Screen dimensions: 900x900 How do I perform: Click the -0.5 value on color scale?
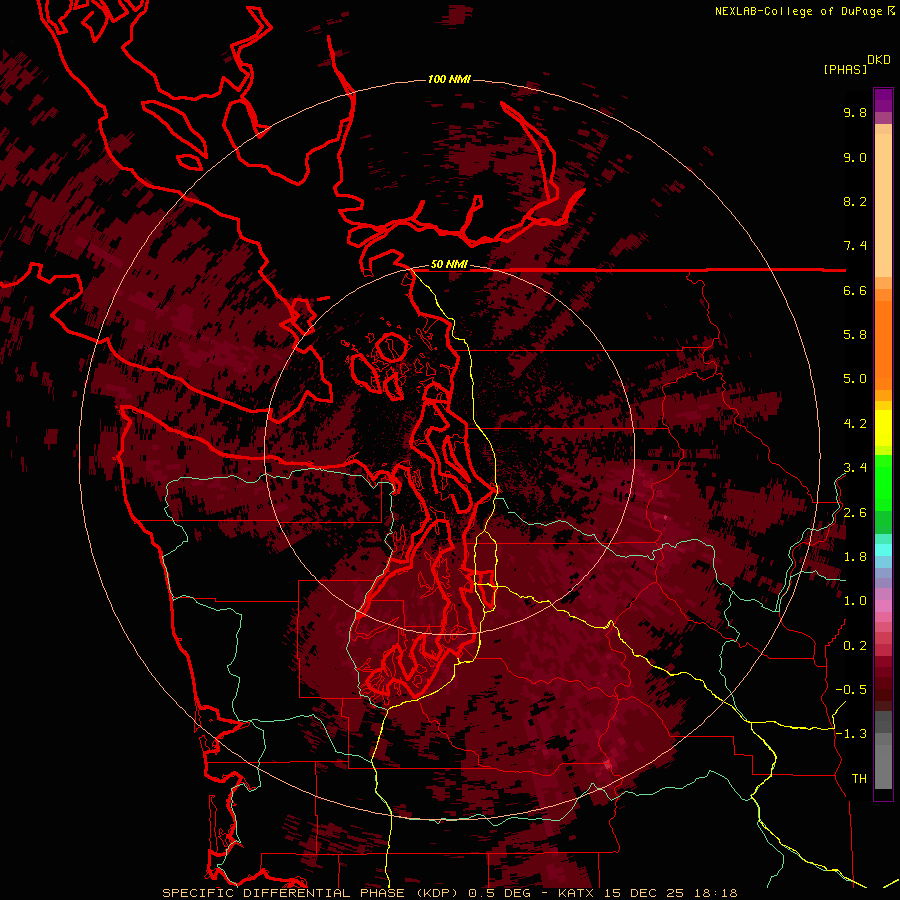point(851,690)
